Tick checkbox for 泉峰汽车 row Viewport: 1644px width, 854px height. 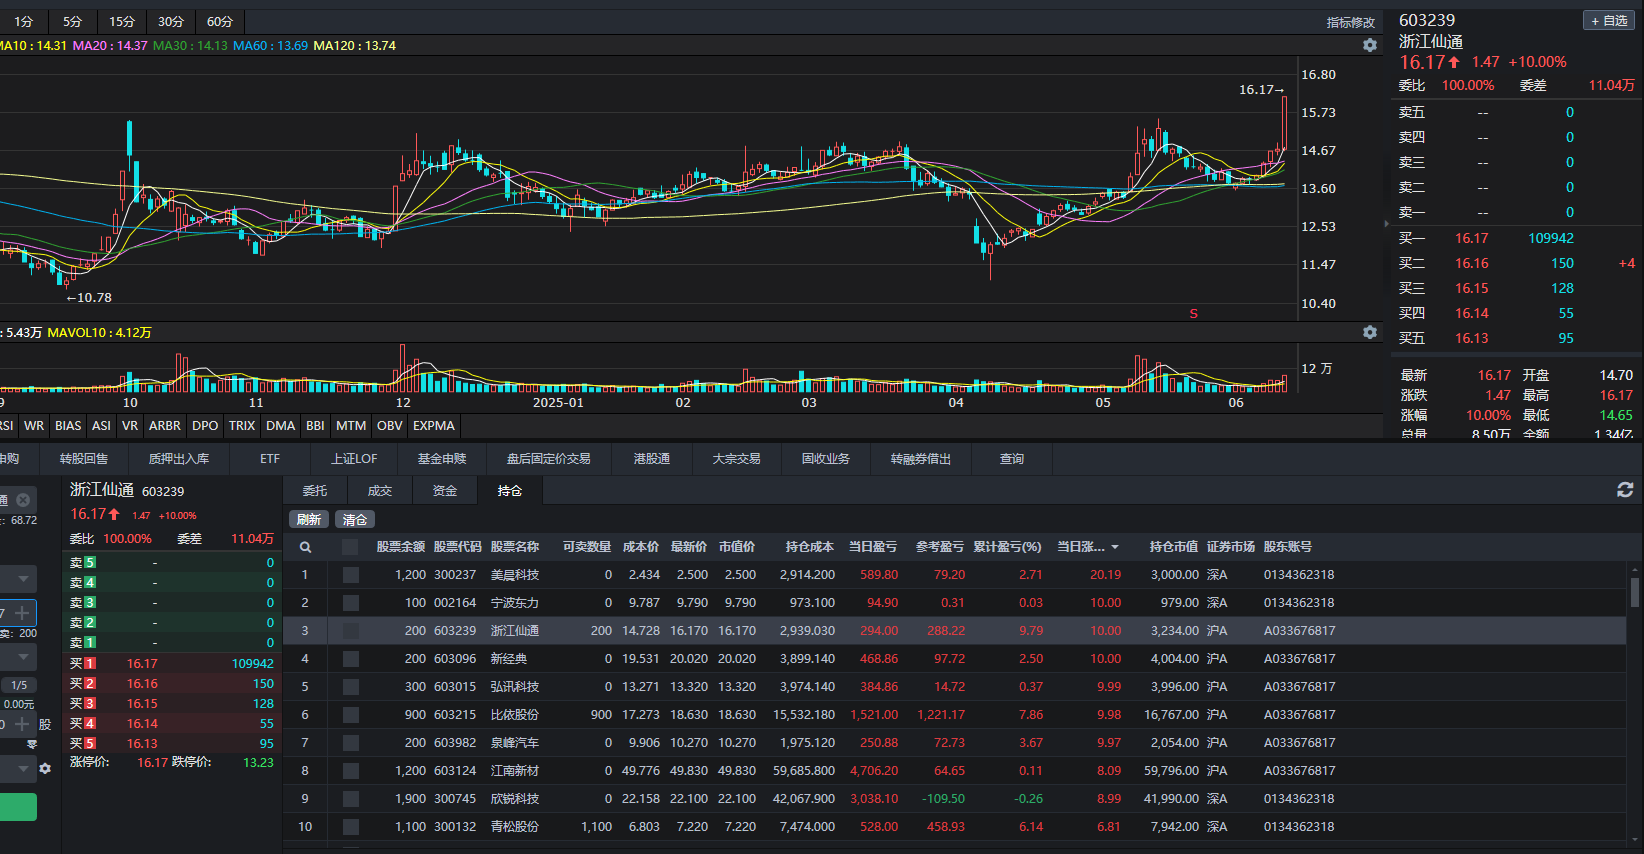[x=350, y=743]
